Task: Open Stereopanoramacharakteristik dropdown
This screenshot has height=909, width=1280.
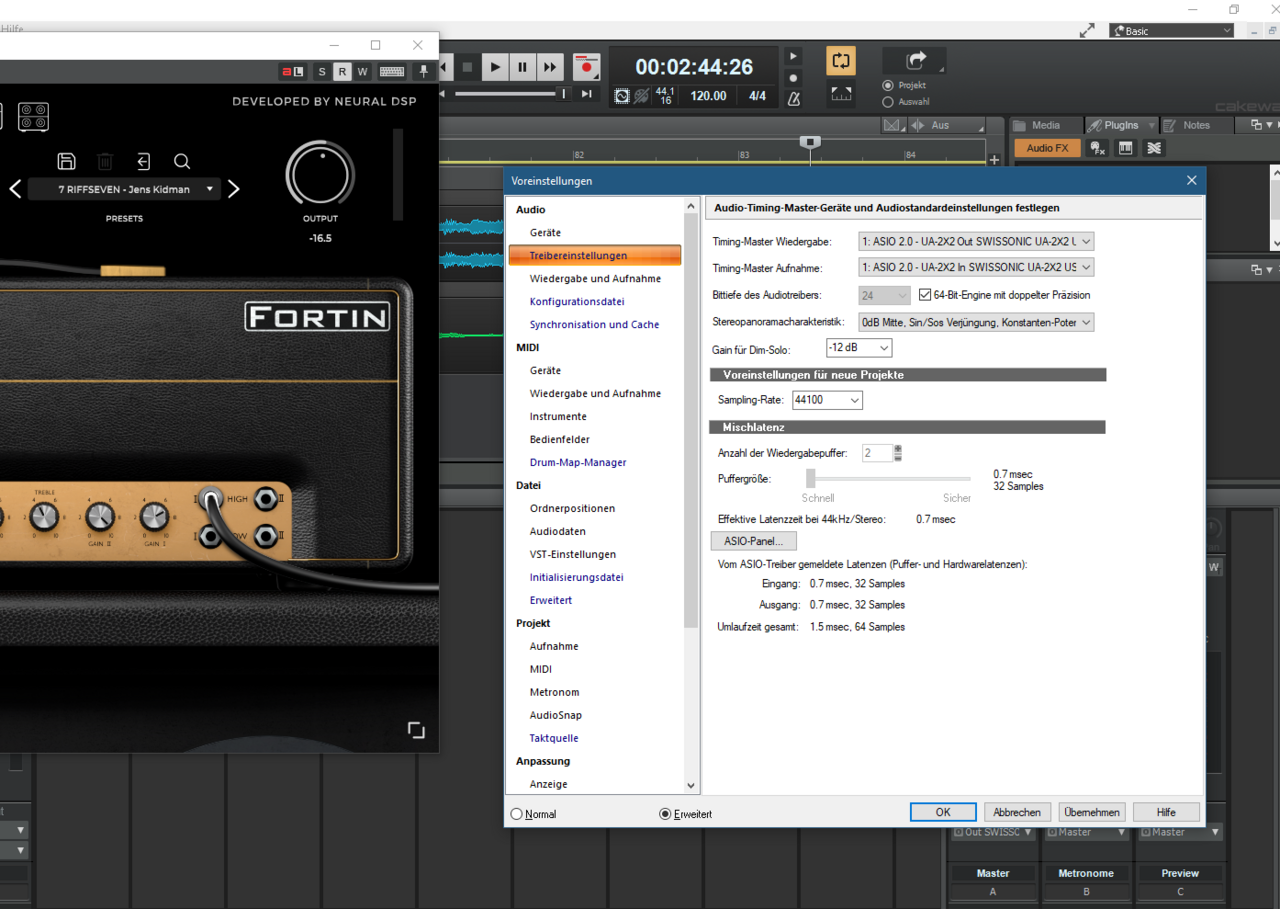Action: (x=976, y=322)
